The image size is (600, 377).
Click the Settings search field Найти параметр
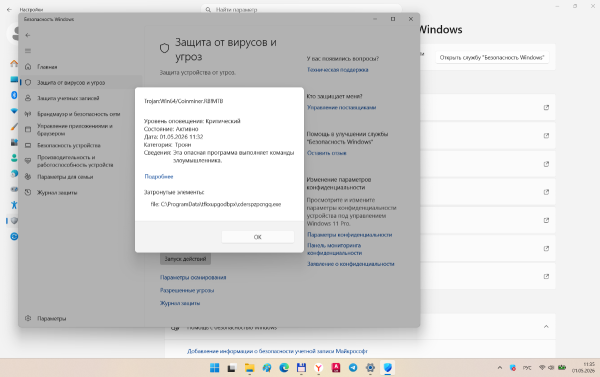click(x=301, y=9)
